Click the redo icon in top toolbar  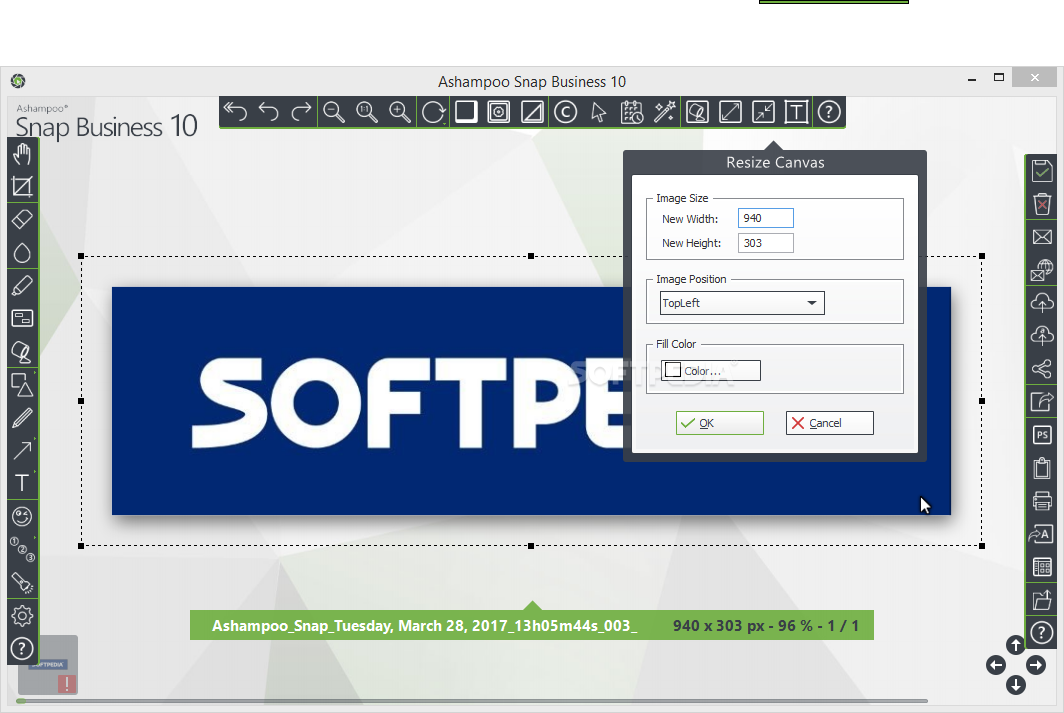pos(301,111)
